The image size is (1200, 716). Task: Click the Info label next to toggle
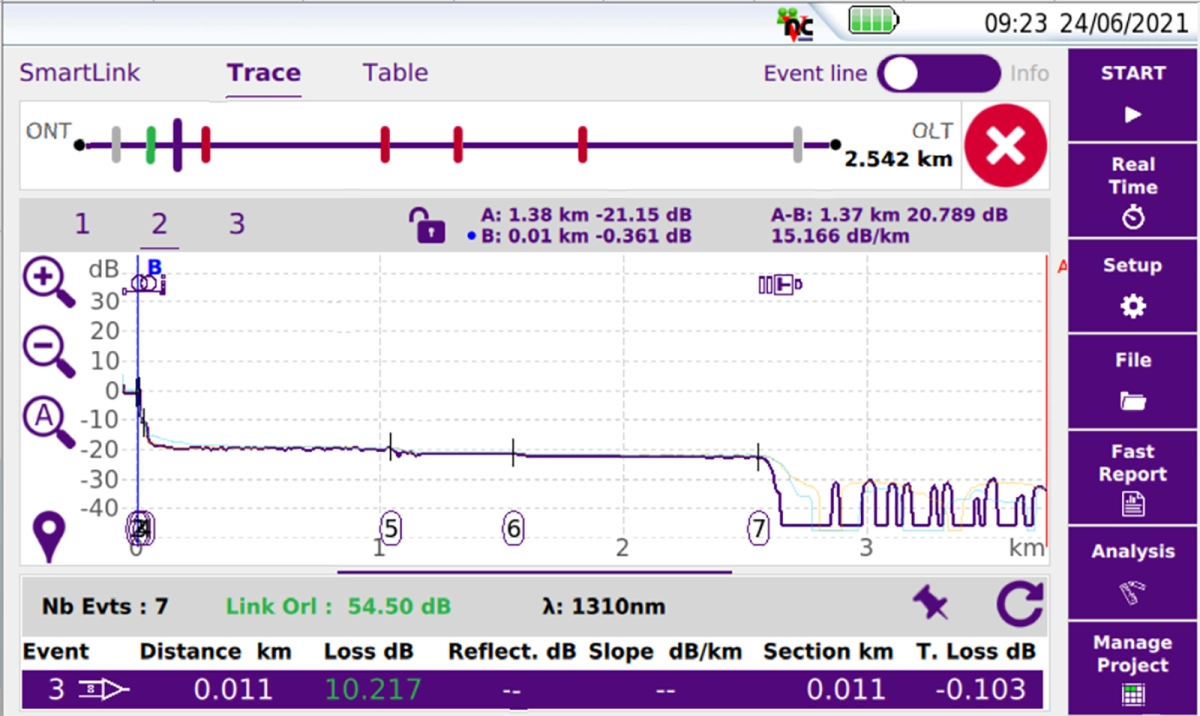coord(1029,74)
